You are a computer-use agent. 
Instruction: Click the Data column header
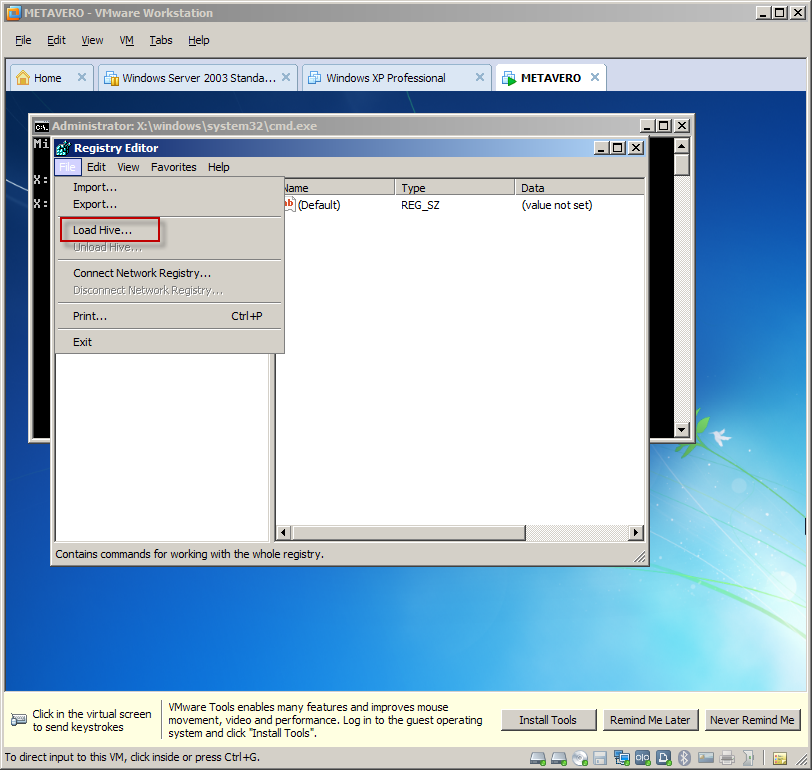coord(580,187)
